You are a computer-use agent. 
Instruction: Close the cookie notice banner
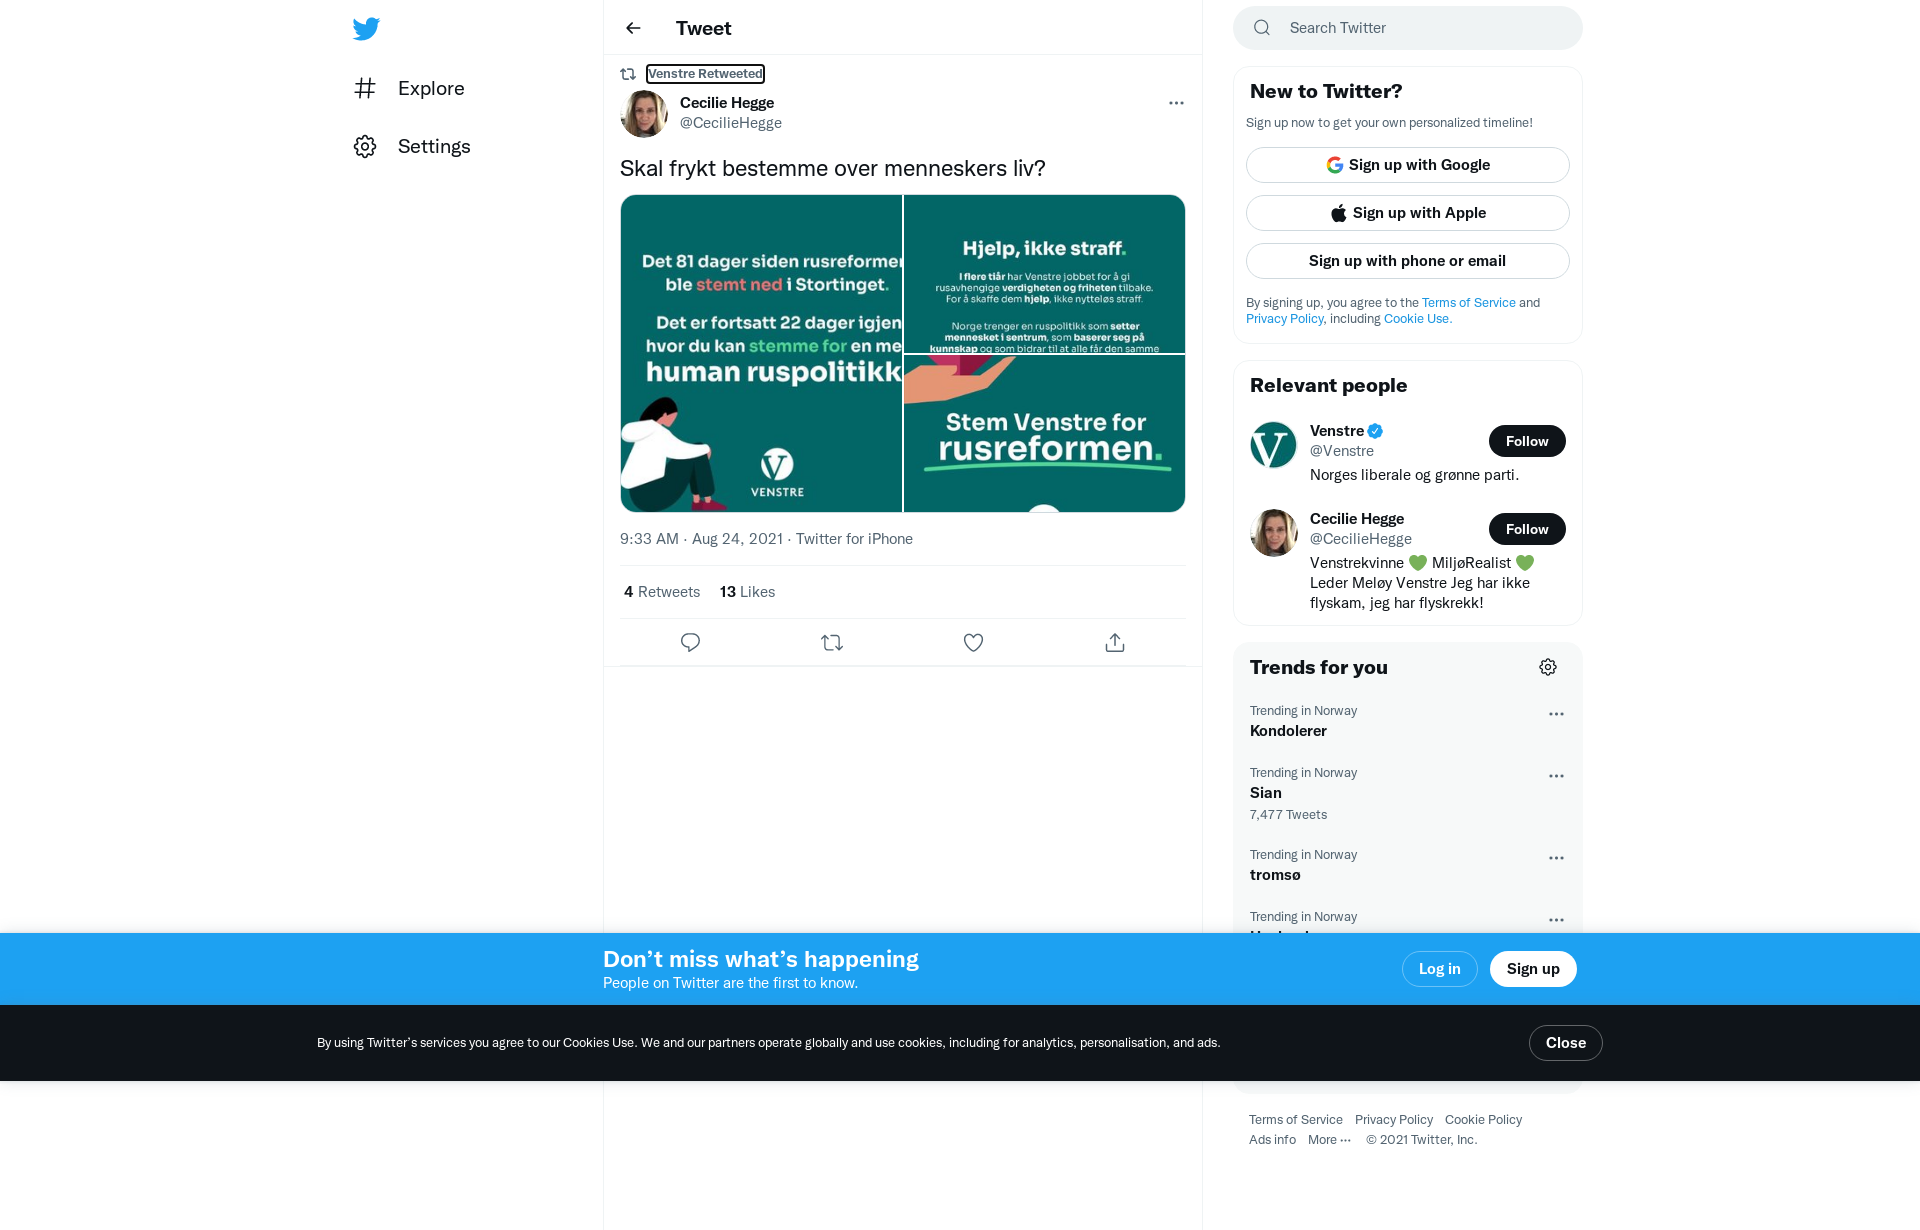tap(1566, 1043)
